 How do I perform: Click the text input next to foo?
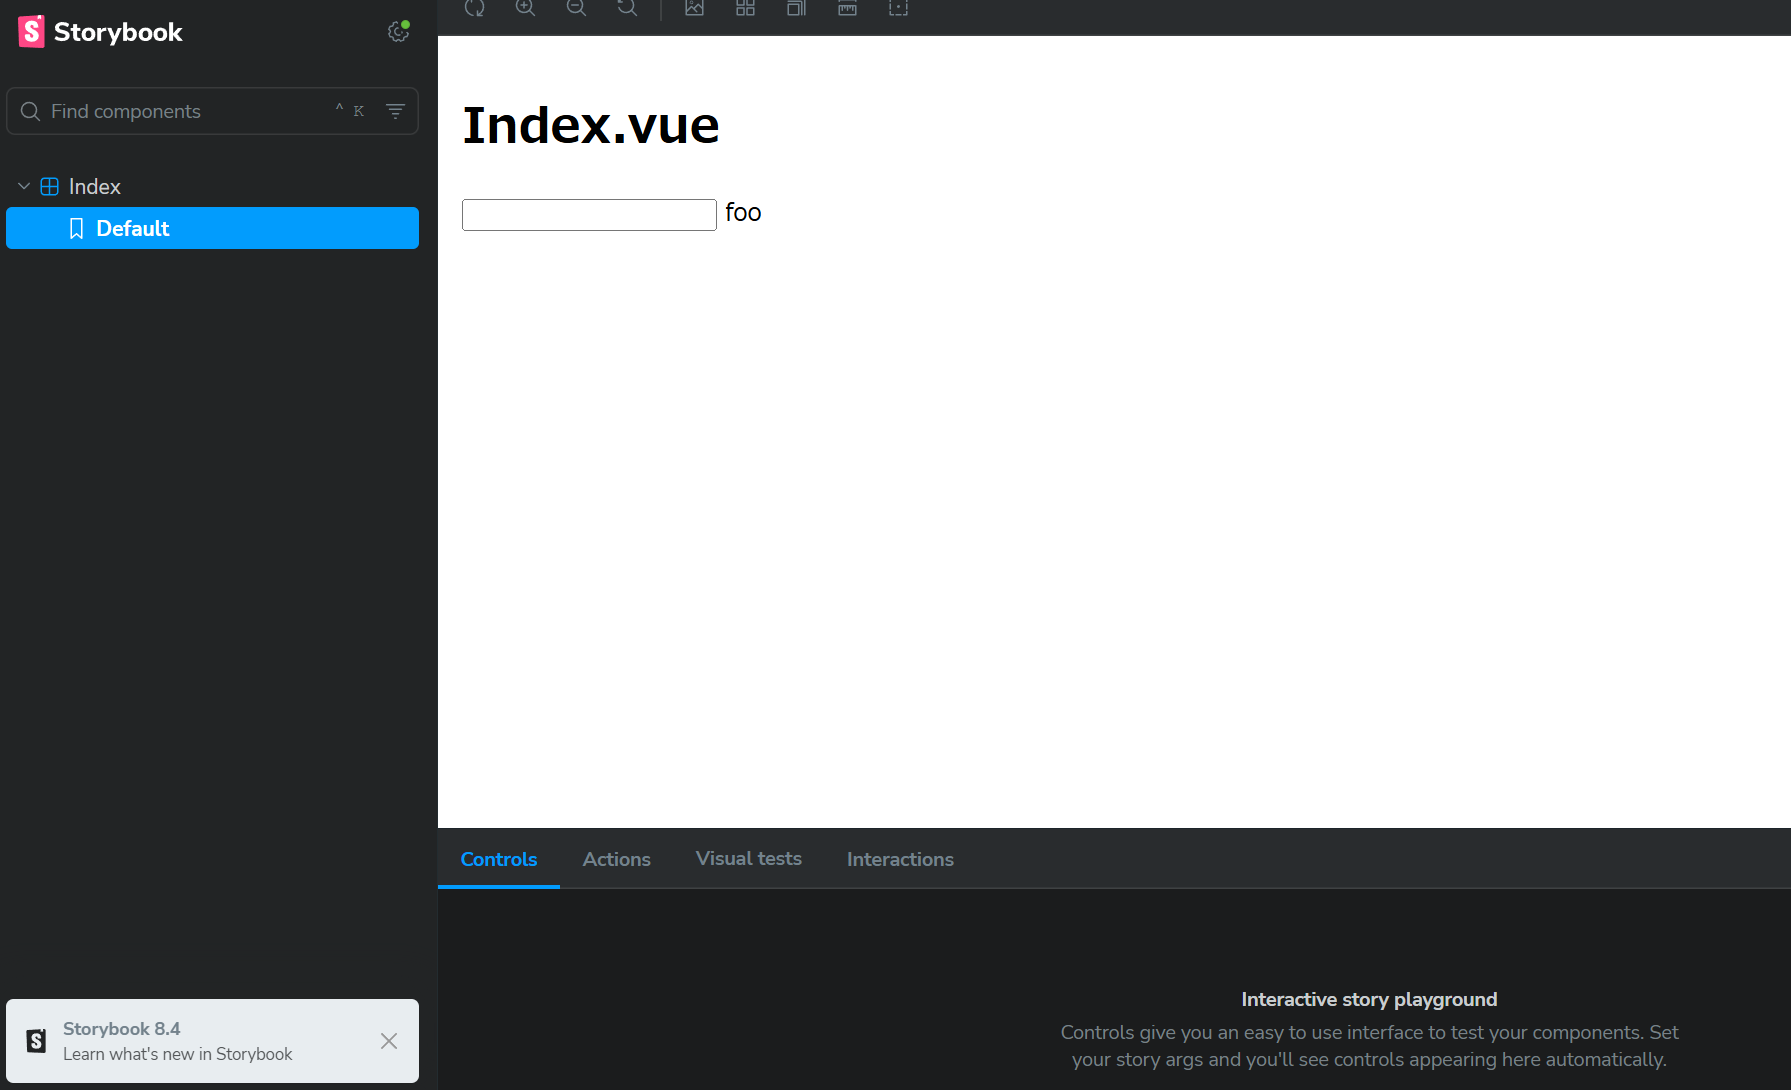589,215
